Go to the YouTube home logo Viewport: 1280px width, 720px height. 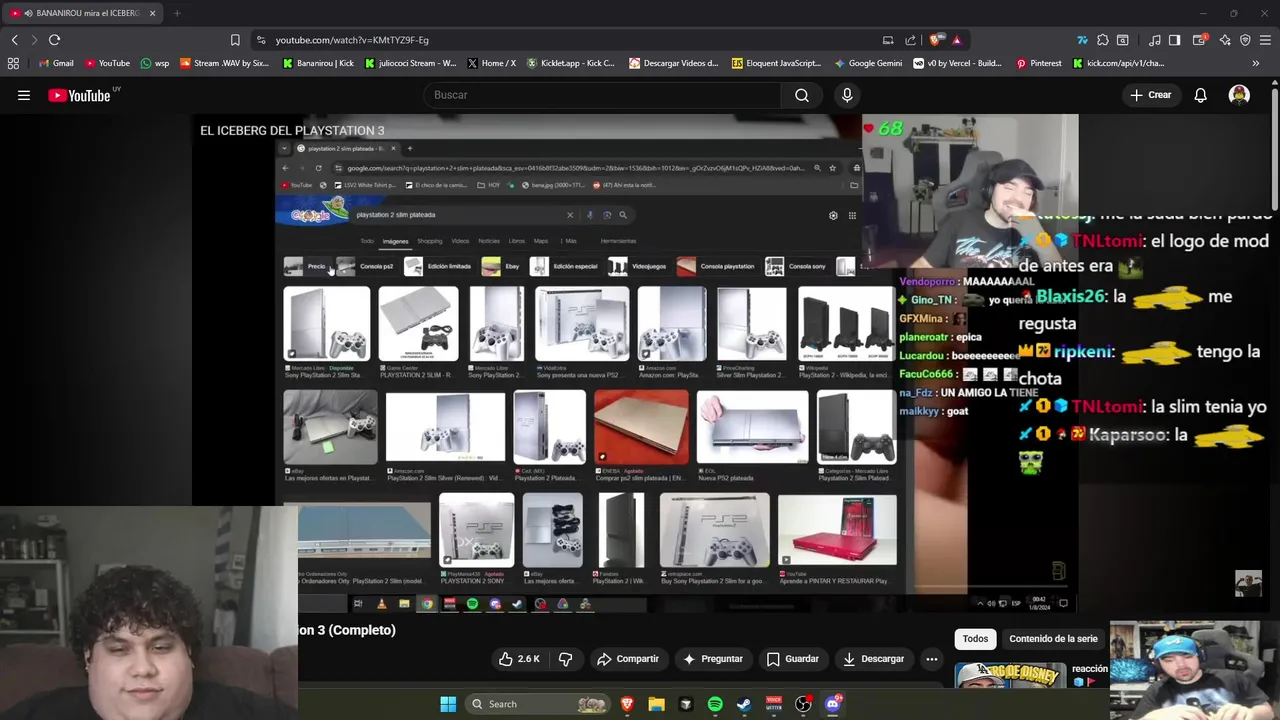pos(79,95)
